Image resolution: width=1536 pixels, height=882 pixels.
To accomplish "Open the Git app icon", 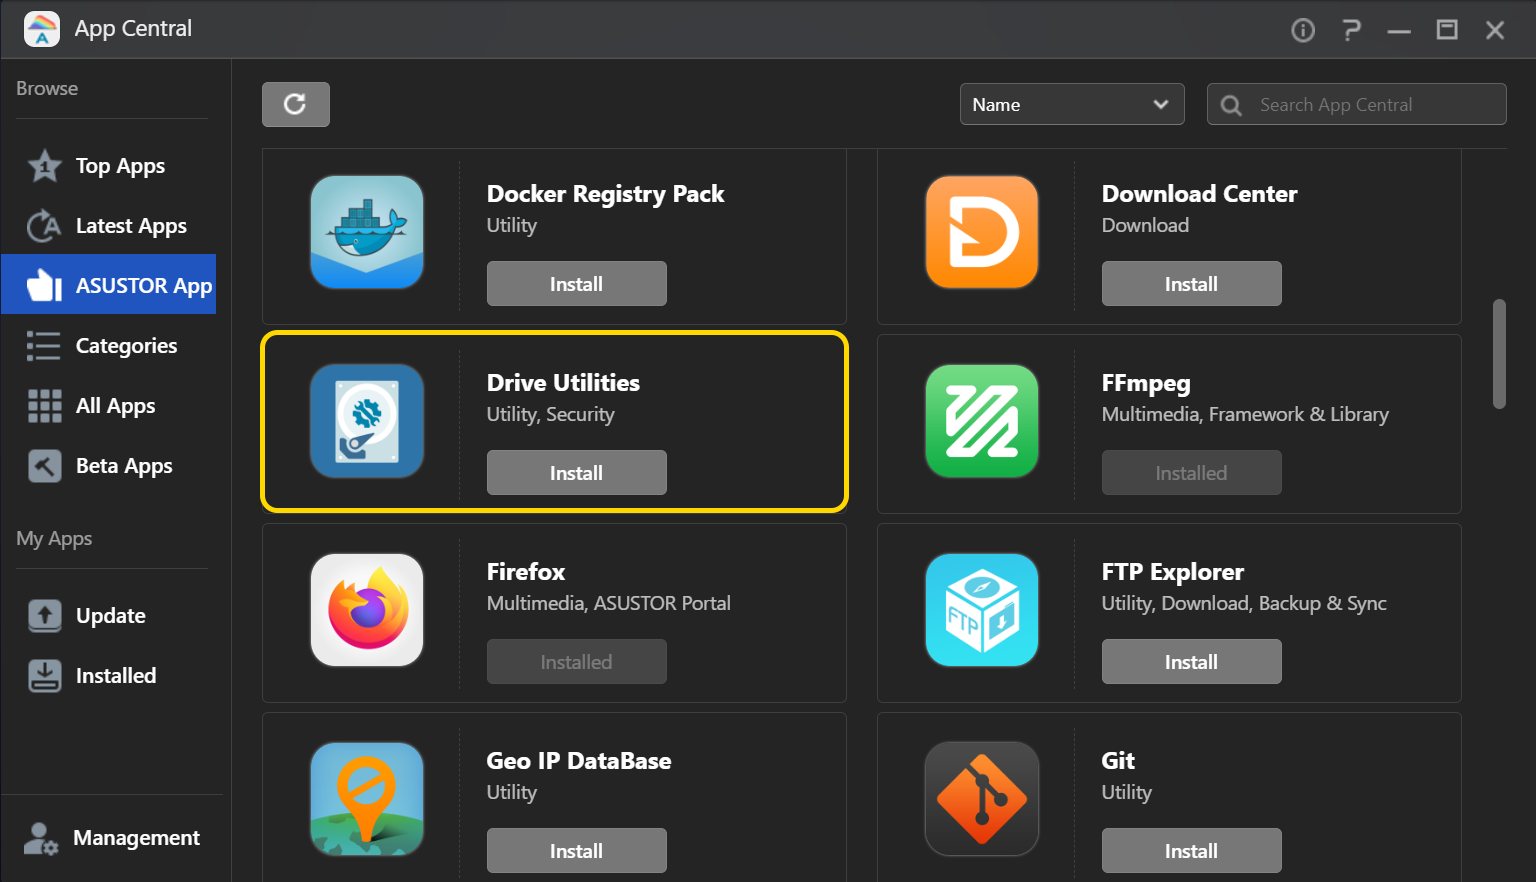I will point(982,799).
